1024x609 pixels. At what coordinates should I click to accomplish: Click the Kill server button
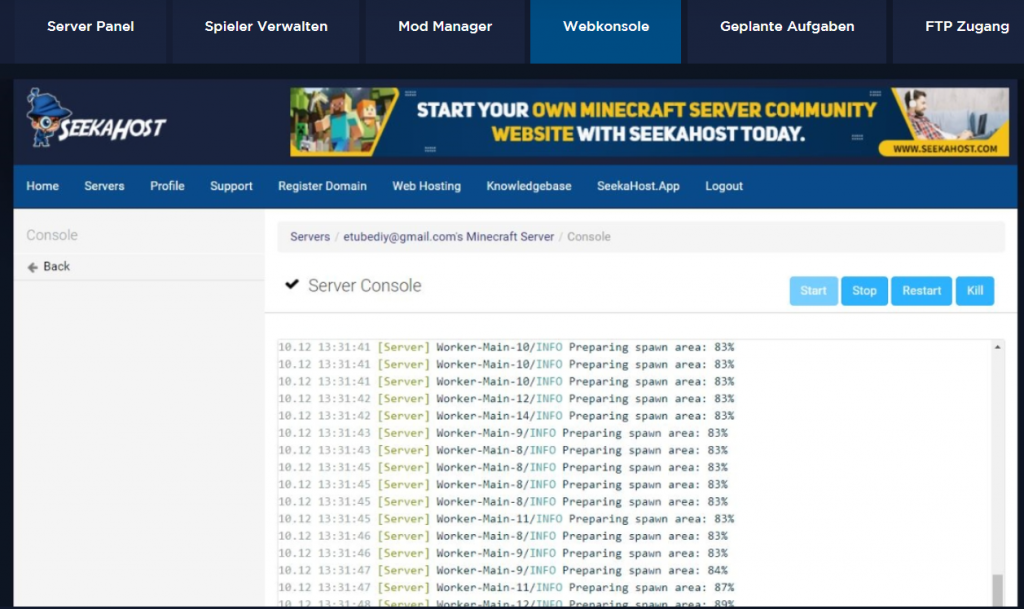[x=974, y=291]
